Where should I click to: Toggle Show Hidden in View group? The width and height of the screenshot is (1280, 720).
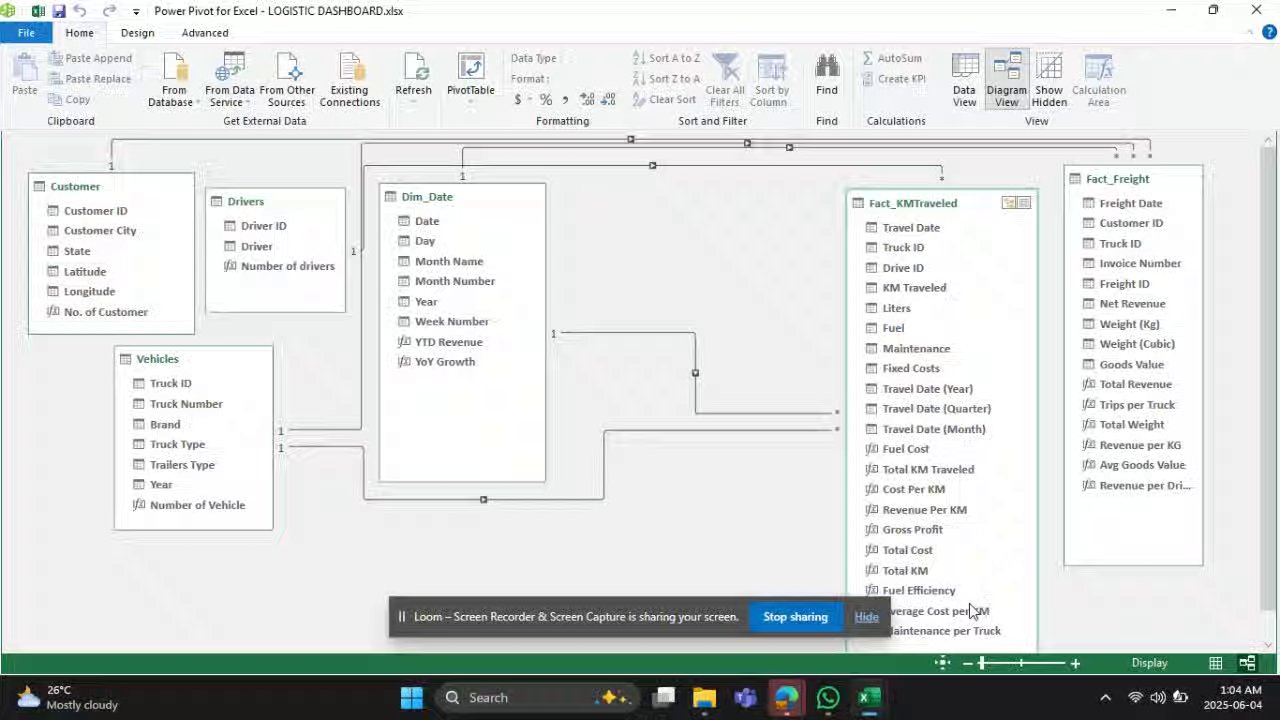coord(1049,80)
